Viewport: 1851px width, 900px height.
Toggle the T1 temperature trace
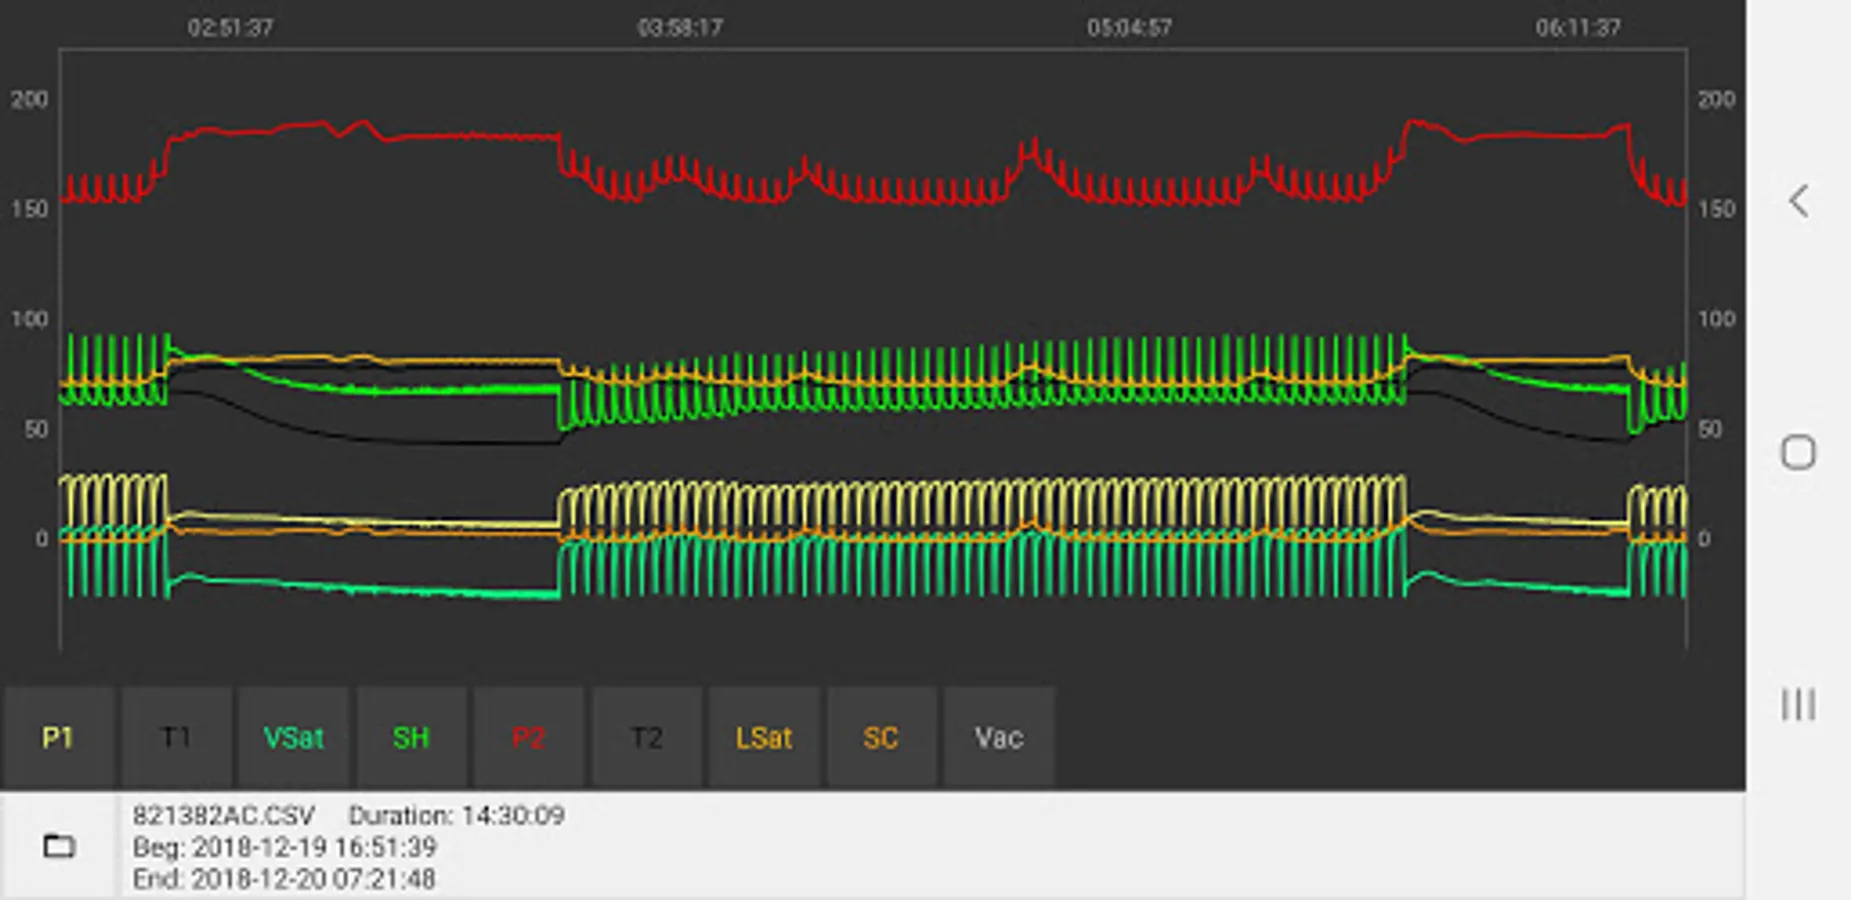(x=176, y=737)
